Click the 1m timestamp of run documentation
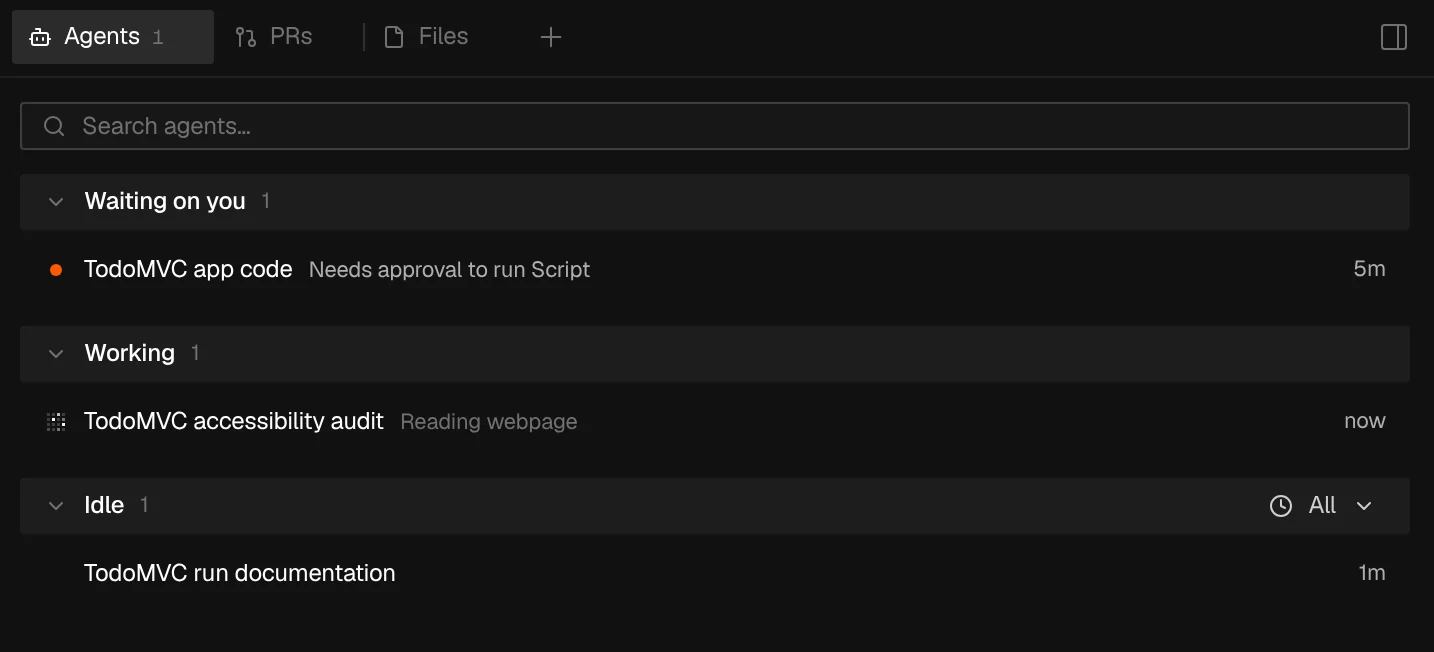 click(x=1371, y=573)
